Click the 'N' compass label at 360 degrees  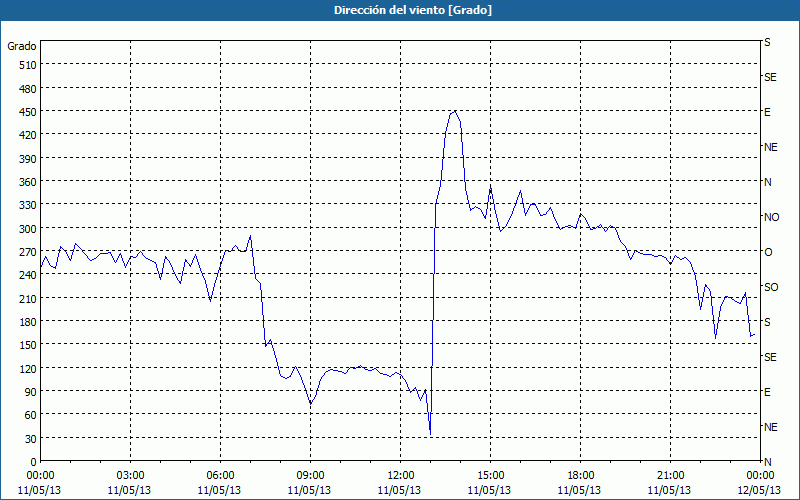[x=767, y=182]
